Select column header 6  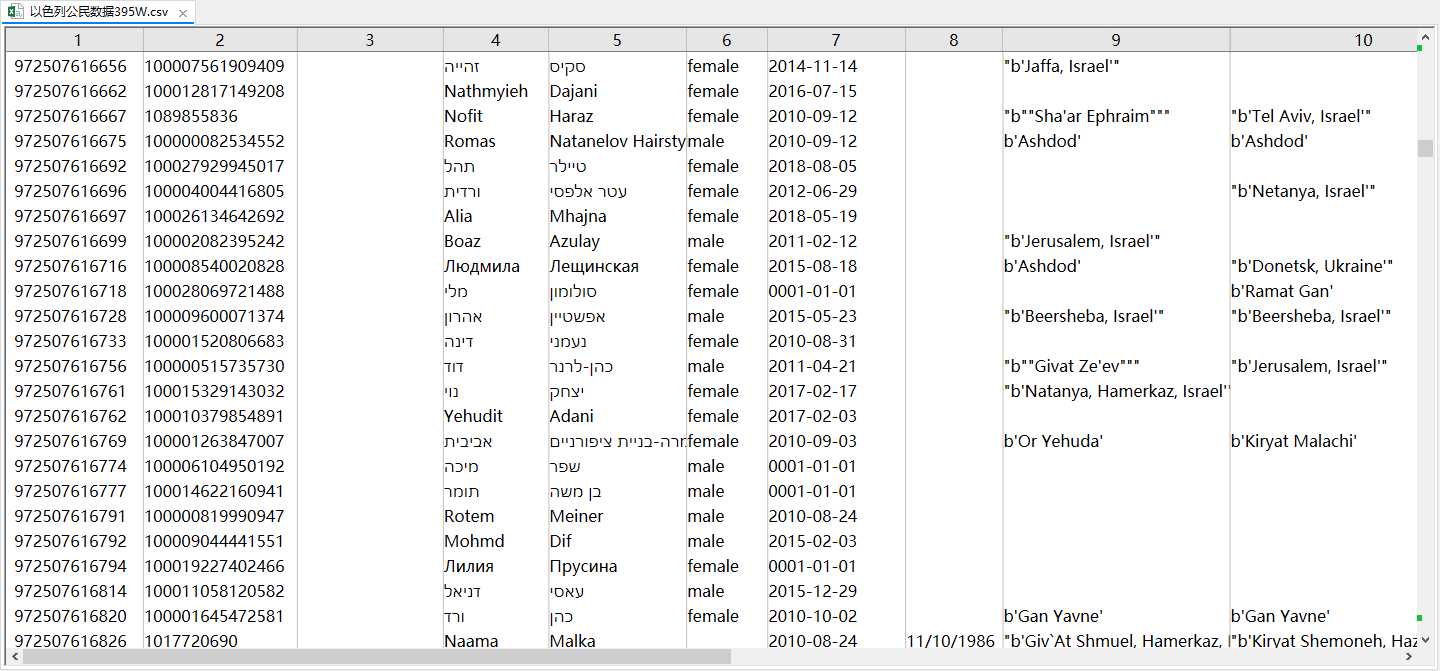click(x=726, y=40)
